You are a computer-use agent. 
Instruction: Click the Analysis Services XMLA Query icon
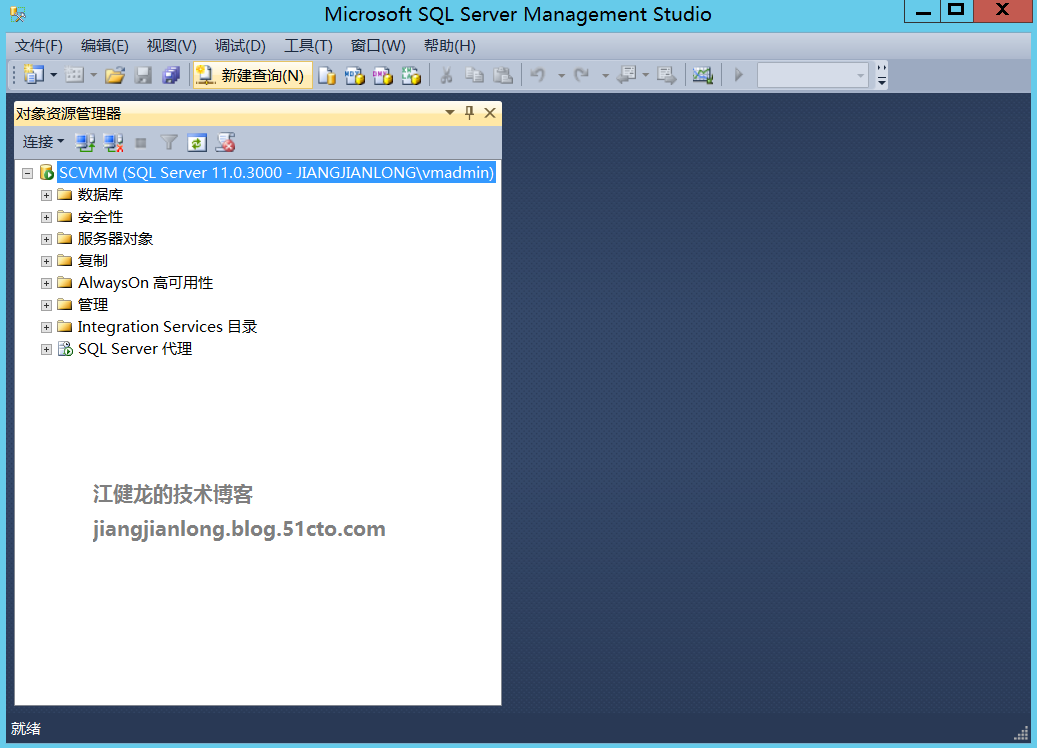pos(411,75)
